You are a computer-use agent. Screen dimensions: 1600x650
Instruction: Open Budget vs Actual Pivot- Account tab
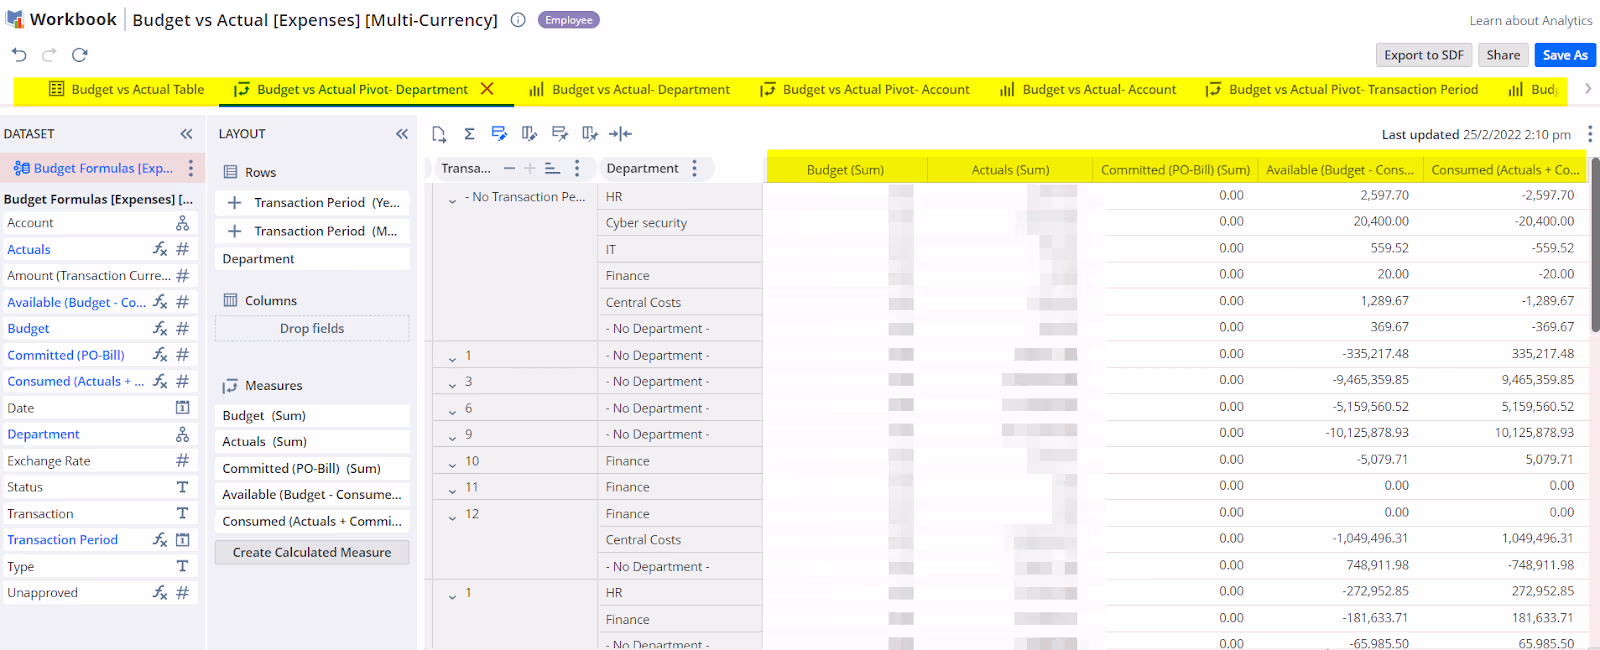pos(865,89)
